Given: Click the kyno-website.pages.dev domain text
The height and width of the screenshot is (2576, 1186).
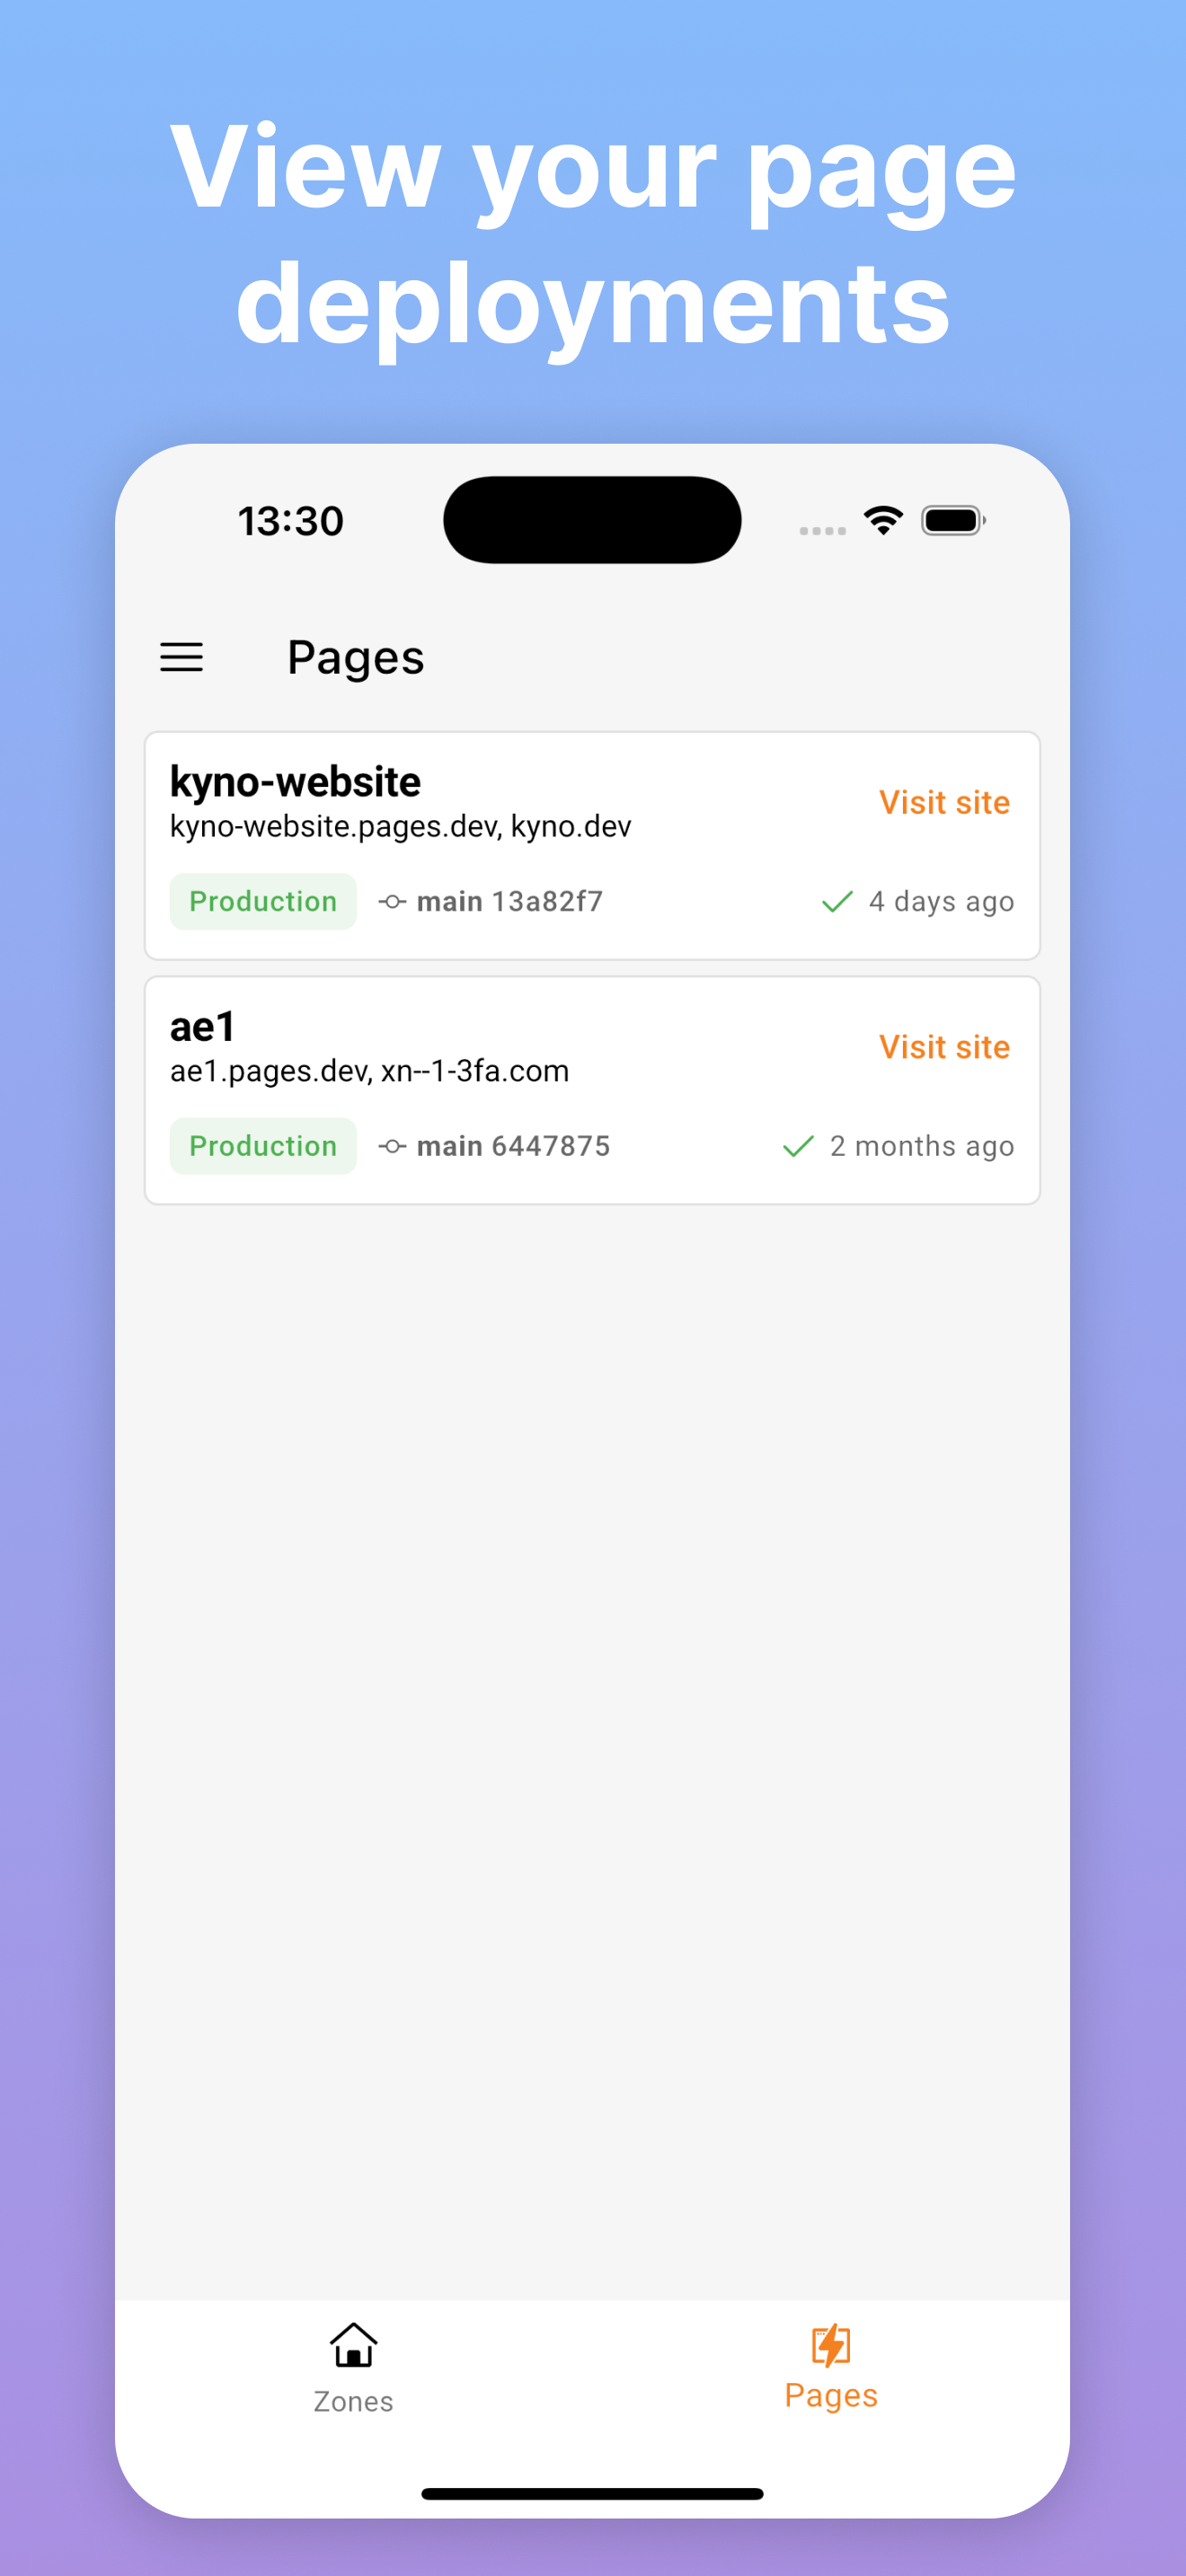Looking at the screenshot, I should click(x=330, y=826).
